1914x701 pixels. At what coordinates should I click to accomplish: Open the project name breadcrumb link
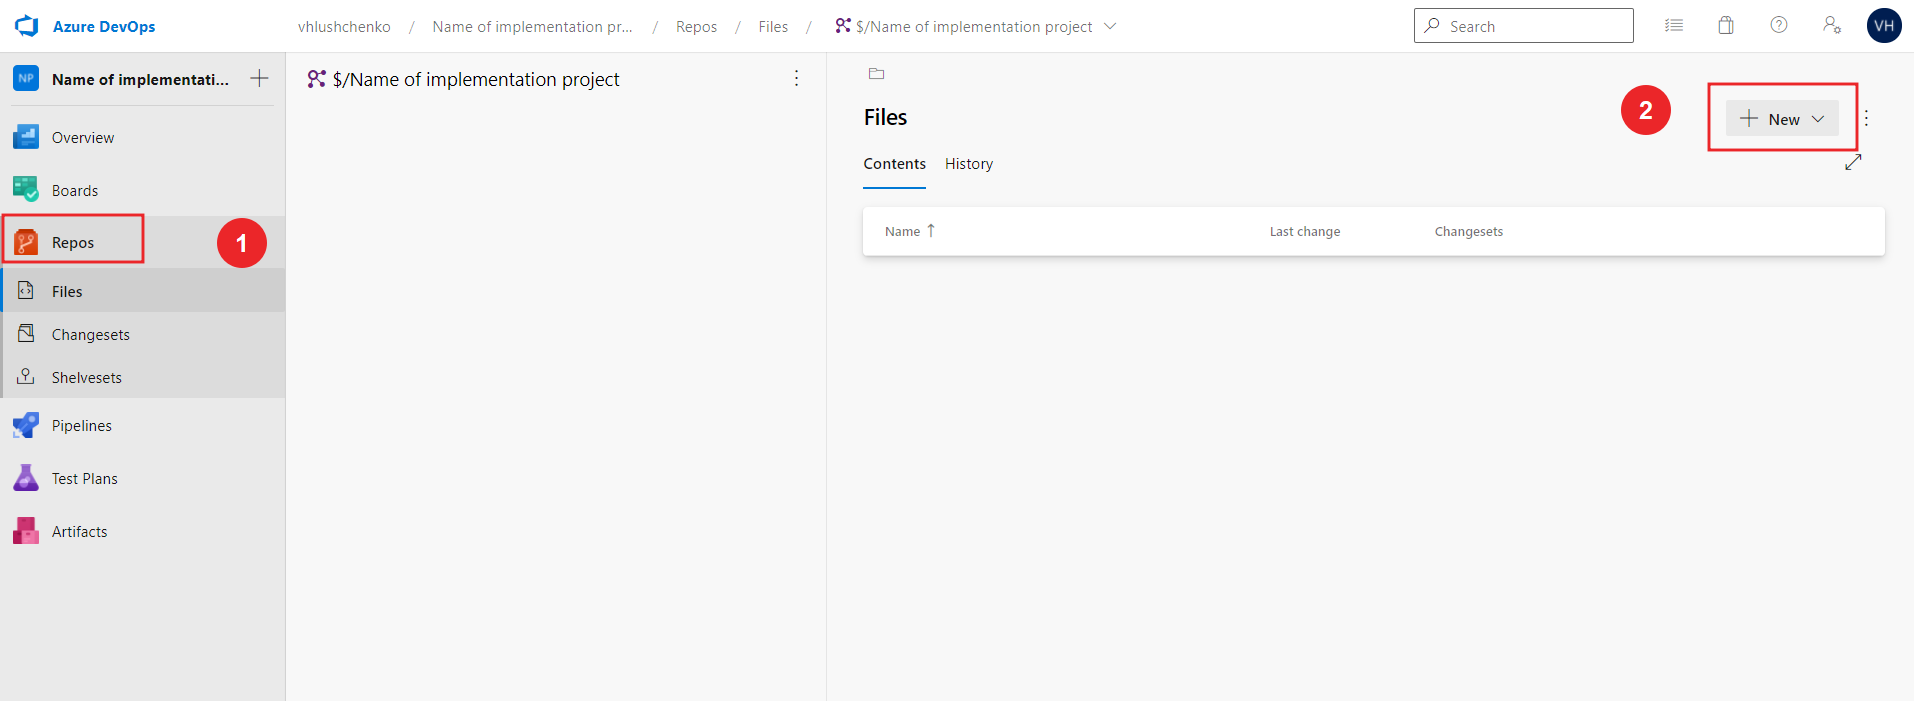(x=532, y=27)
